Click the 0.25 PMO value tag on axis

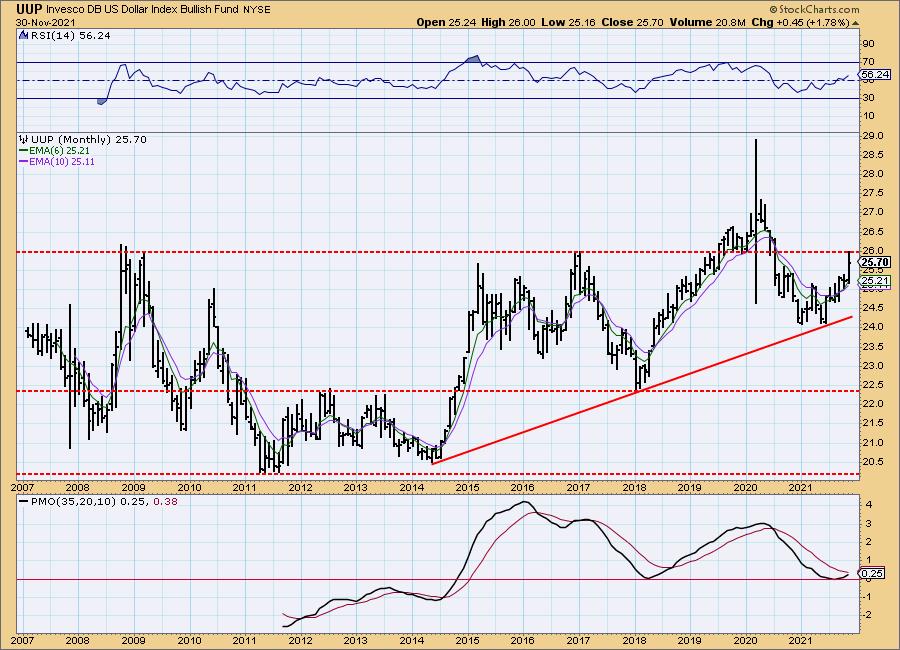pos(872,573)
